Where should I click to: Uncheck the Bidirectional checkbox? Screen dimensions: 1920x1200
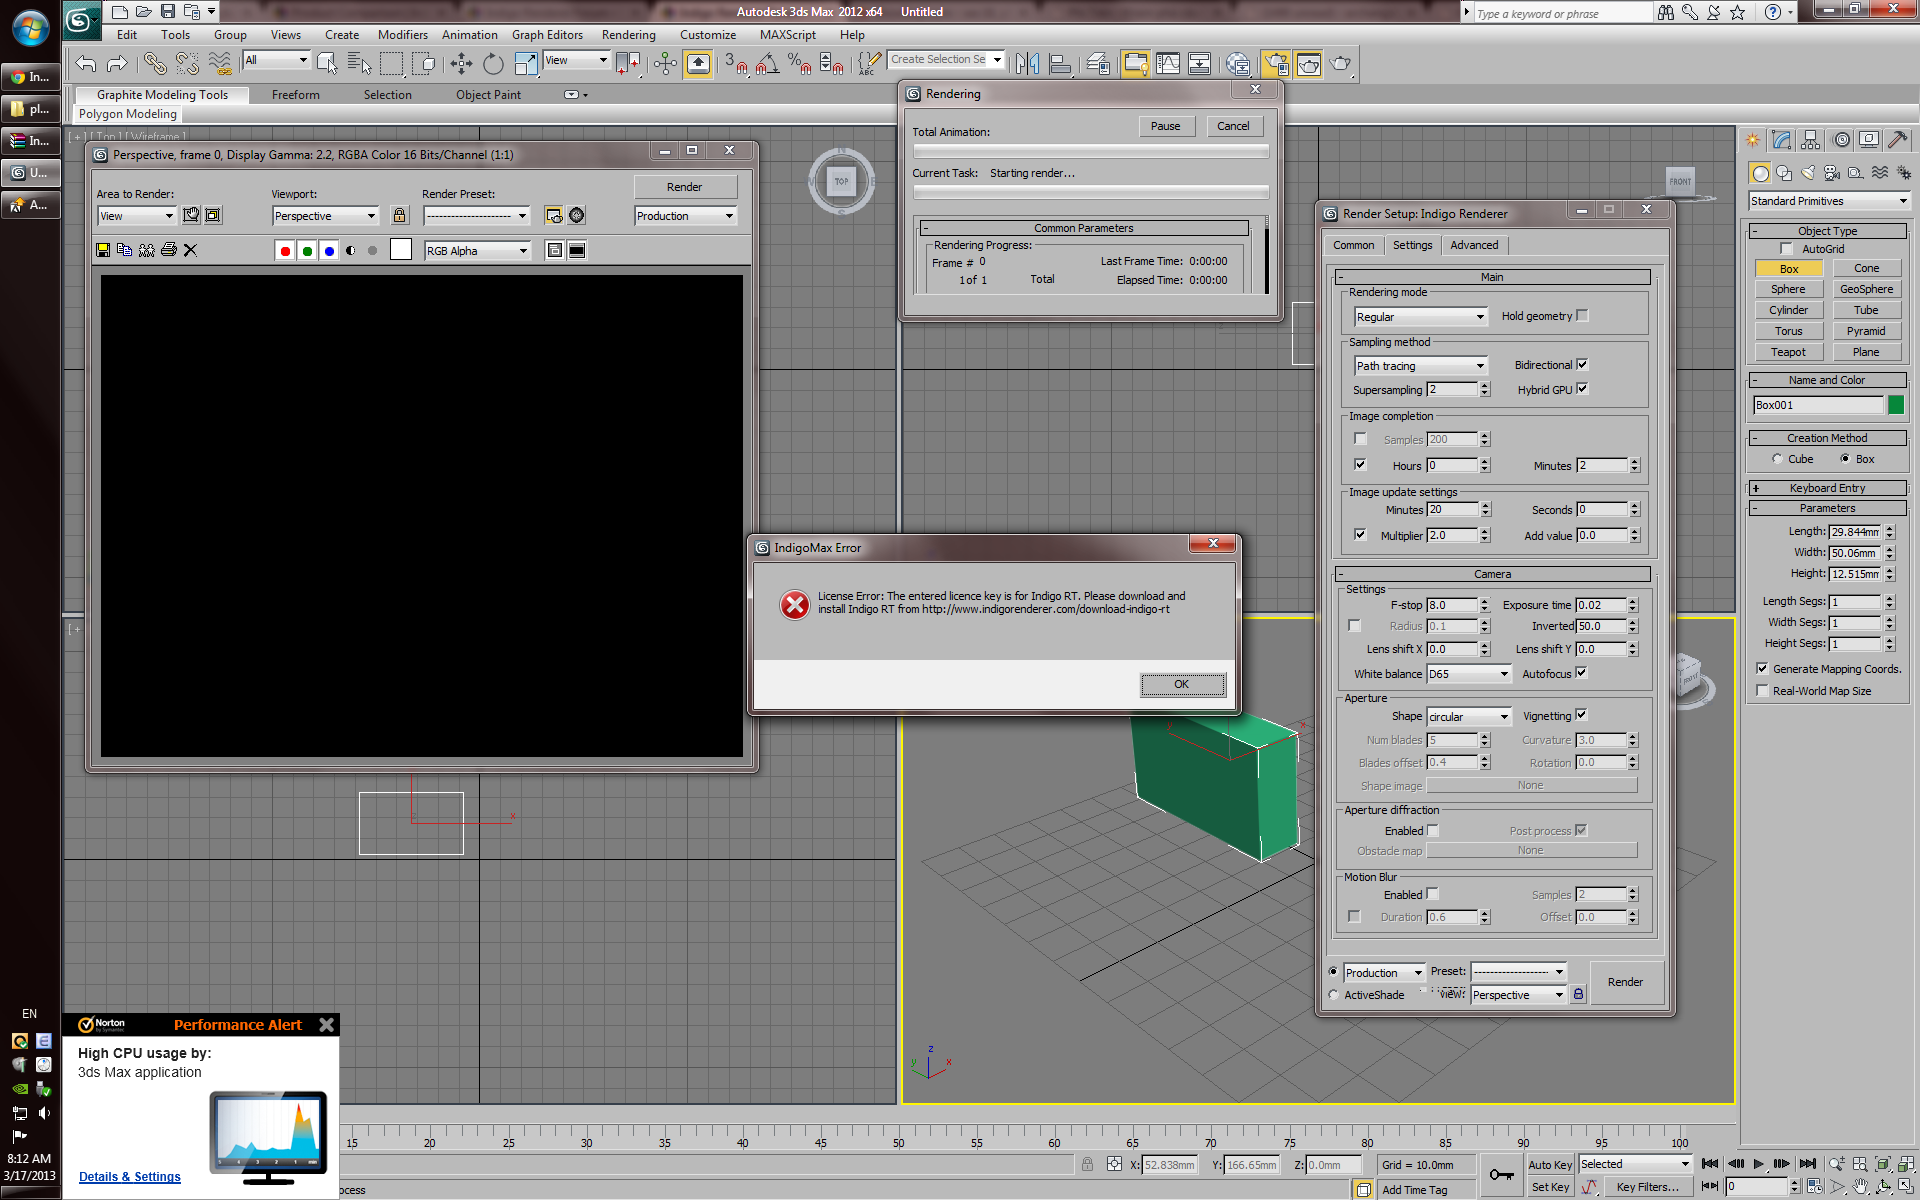click(1582, 364)
